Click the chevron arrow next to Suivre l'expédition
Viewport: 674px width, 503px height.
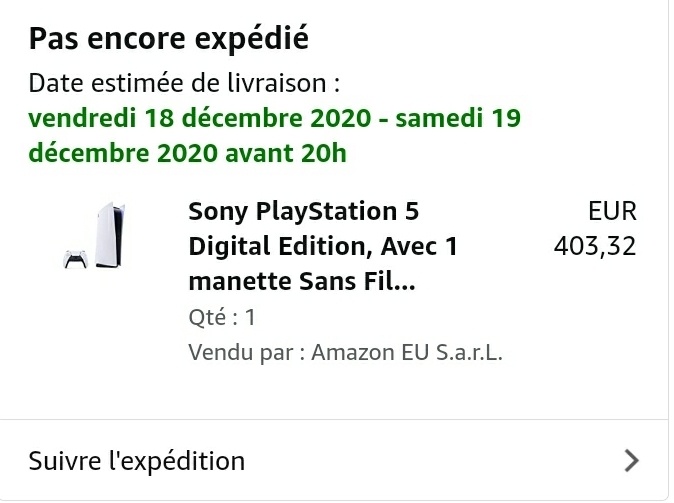[631, 460]
